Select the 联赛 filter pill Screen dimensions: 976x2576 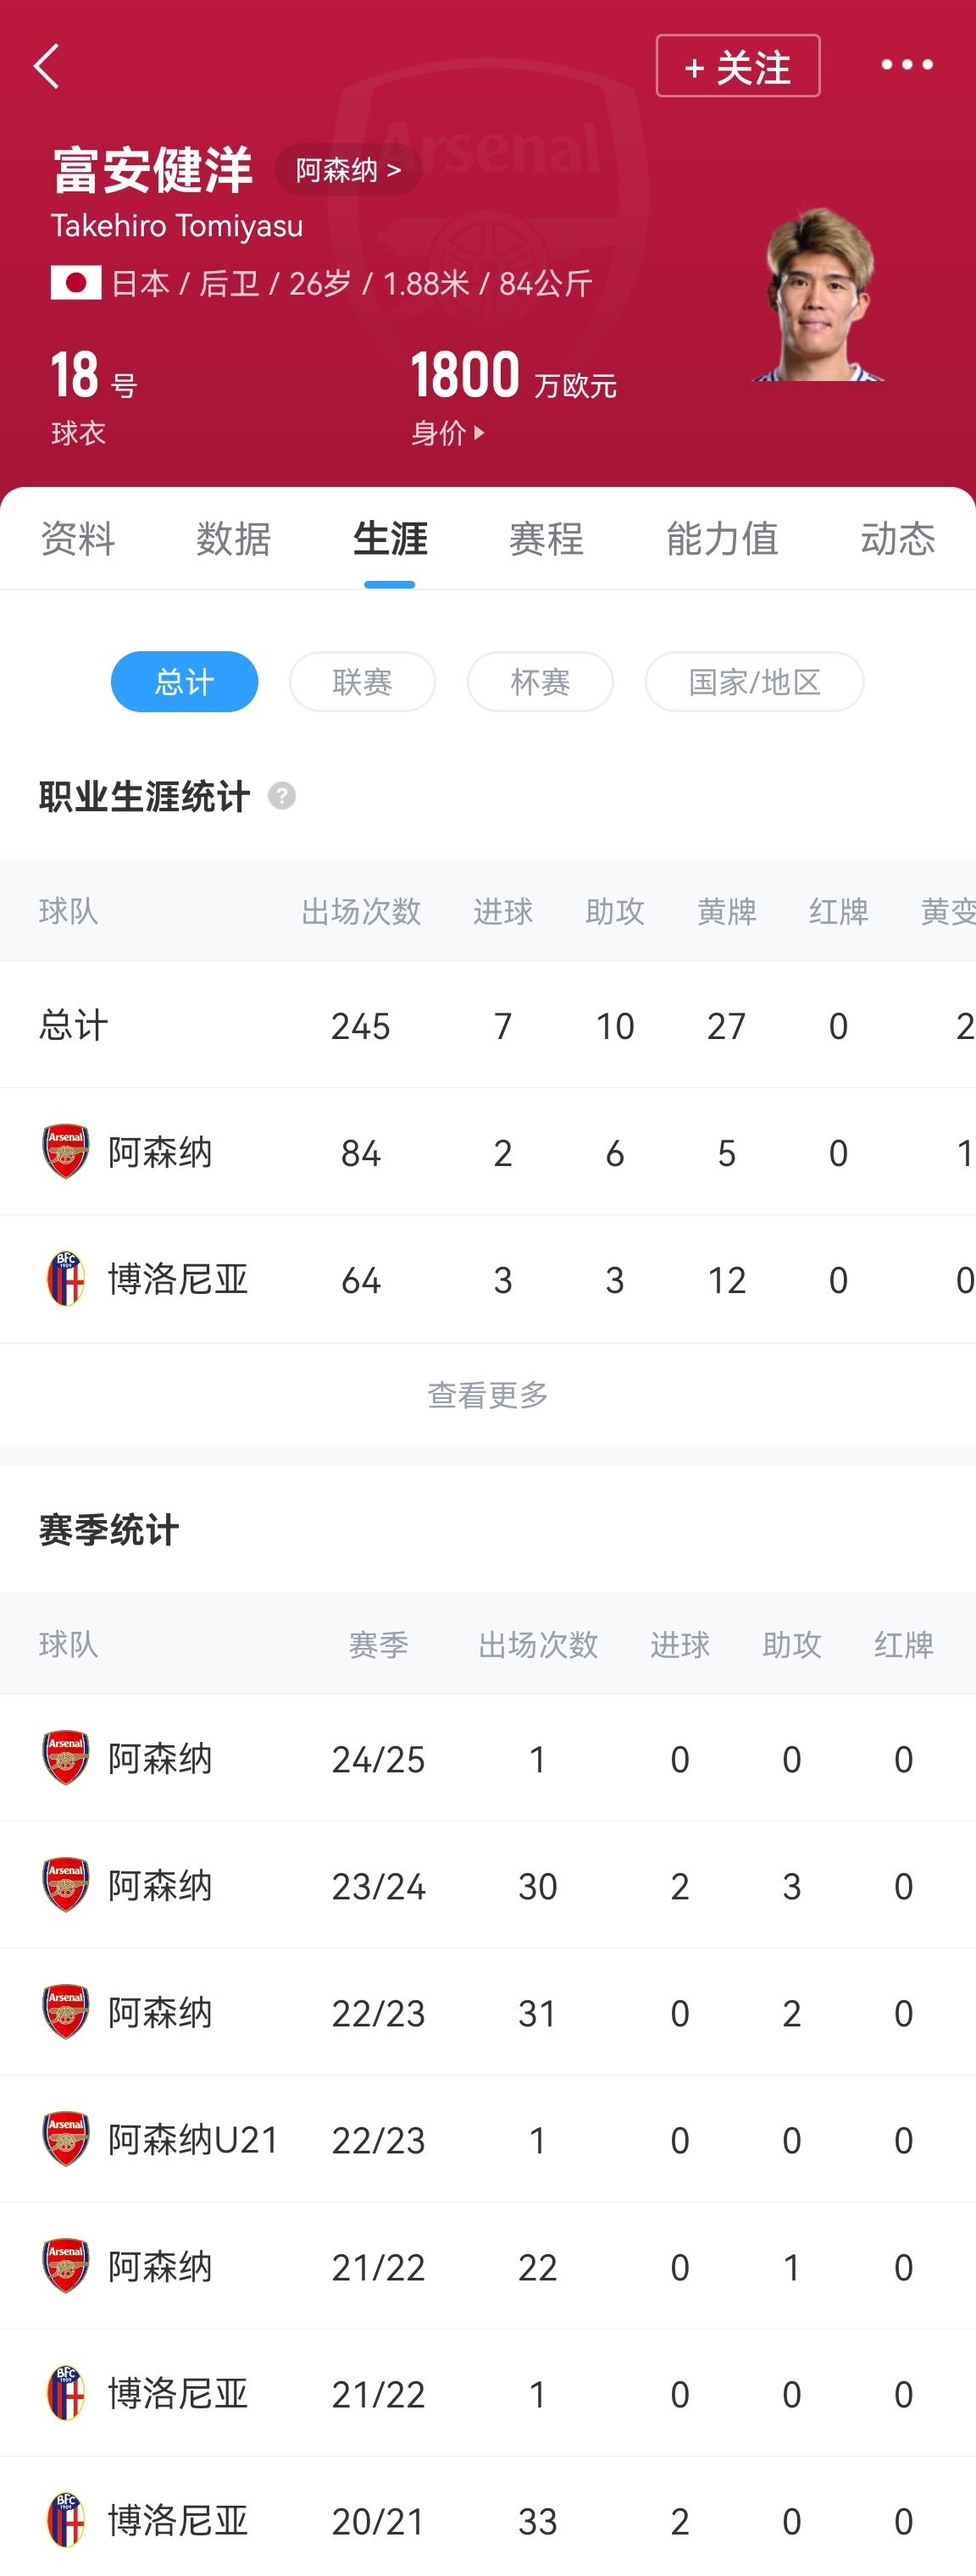tap(362, 682)
